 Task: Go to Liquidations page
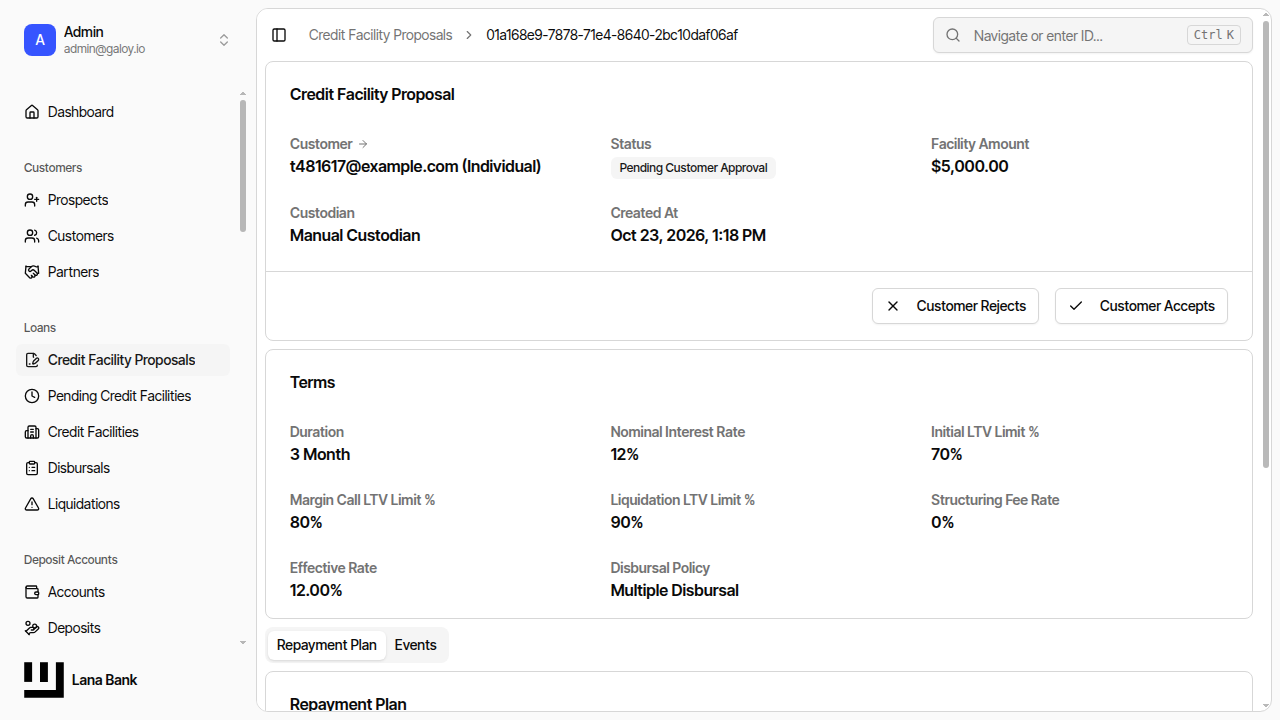click(123, 504)
